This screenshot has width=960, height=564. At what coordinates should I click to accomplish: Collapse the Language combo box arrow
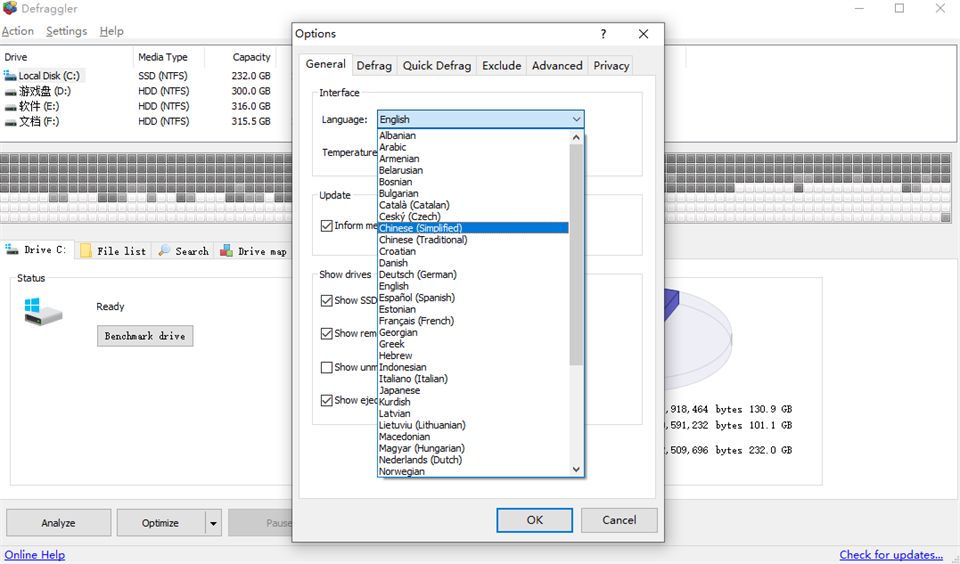(576, 119)
